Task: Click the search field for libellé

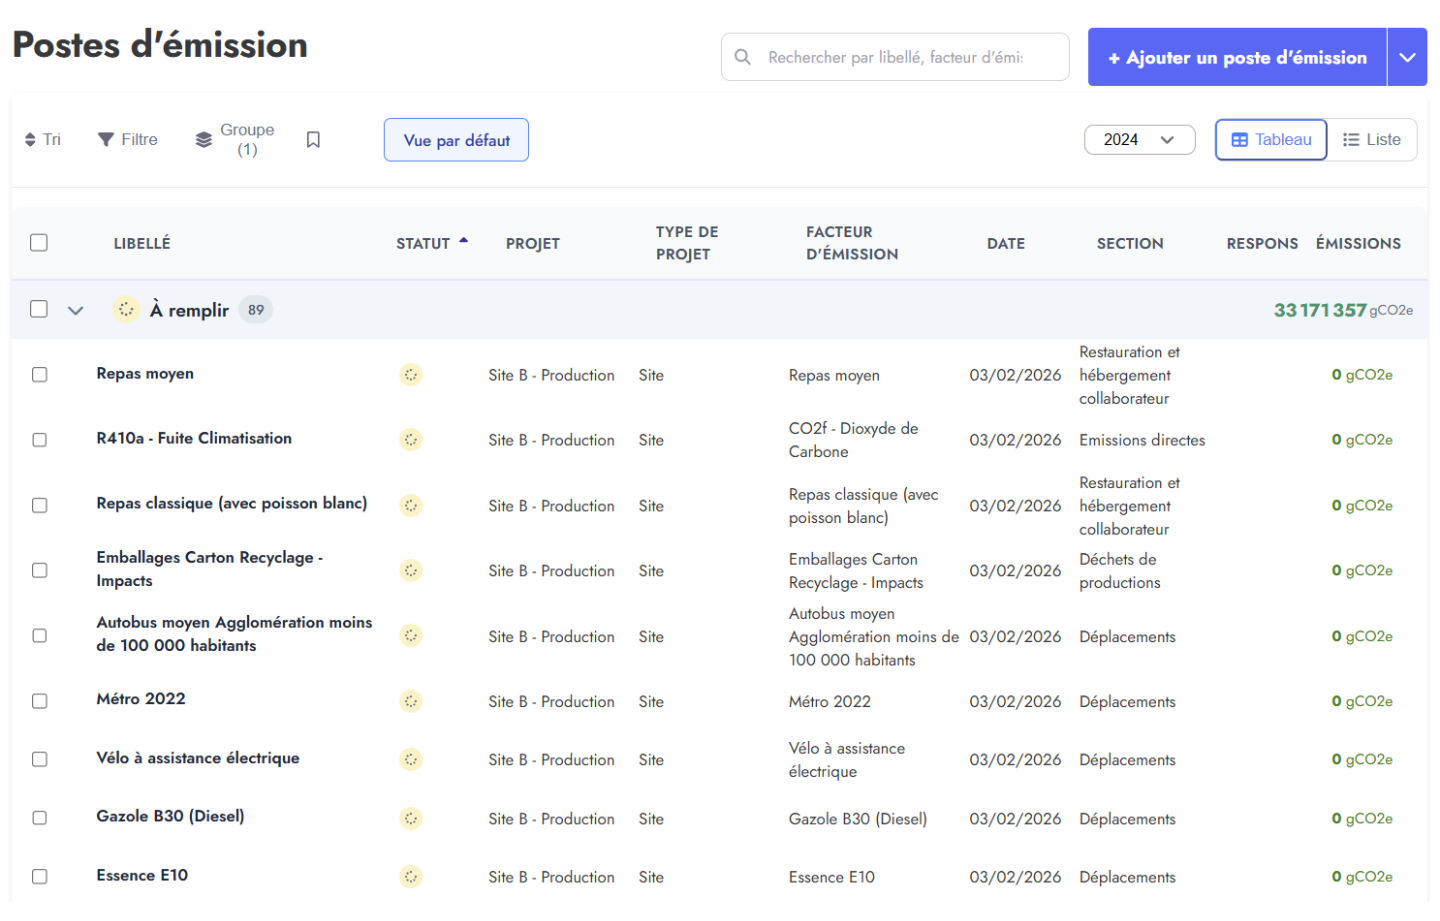Action: (895, 57)
